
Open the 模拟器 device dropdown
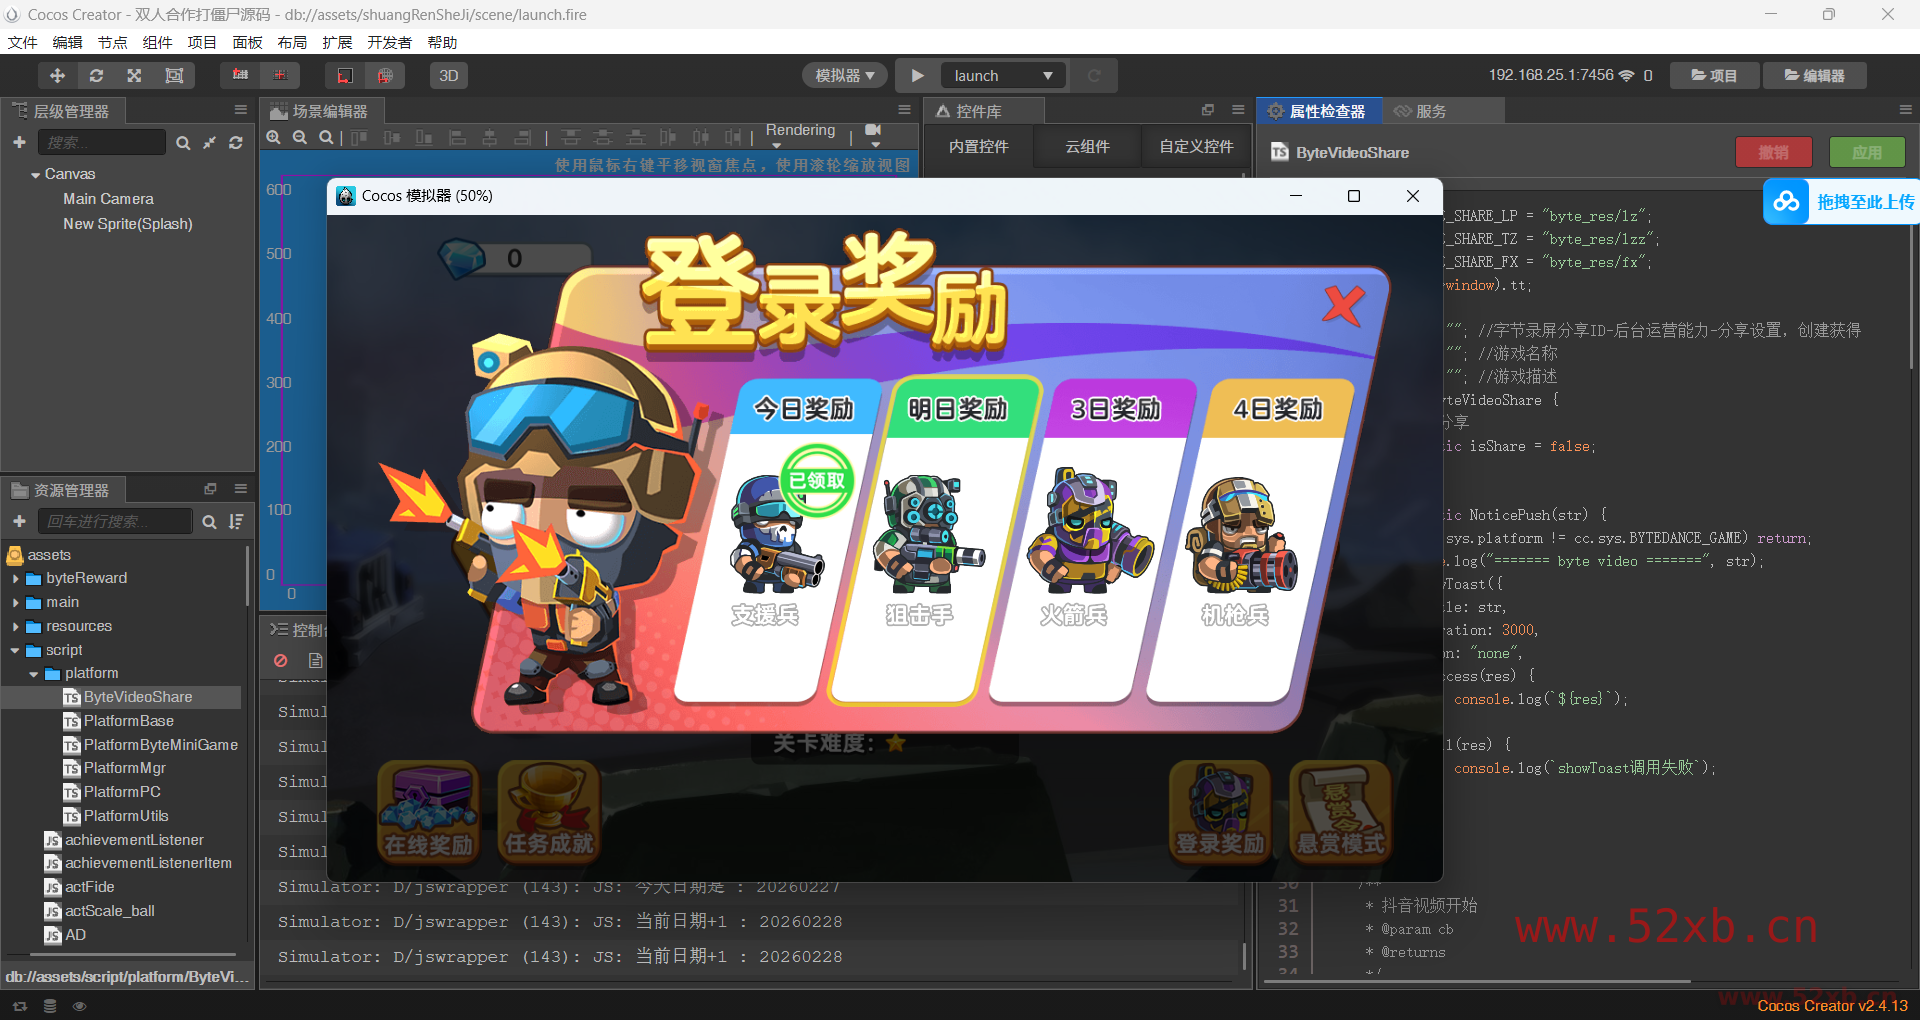coord(843,75)
